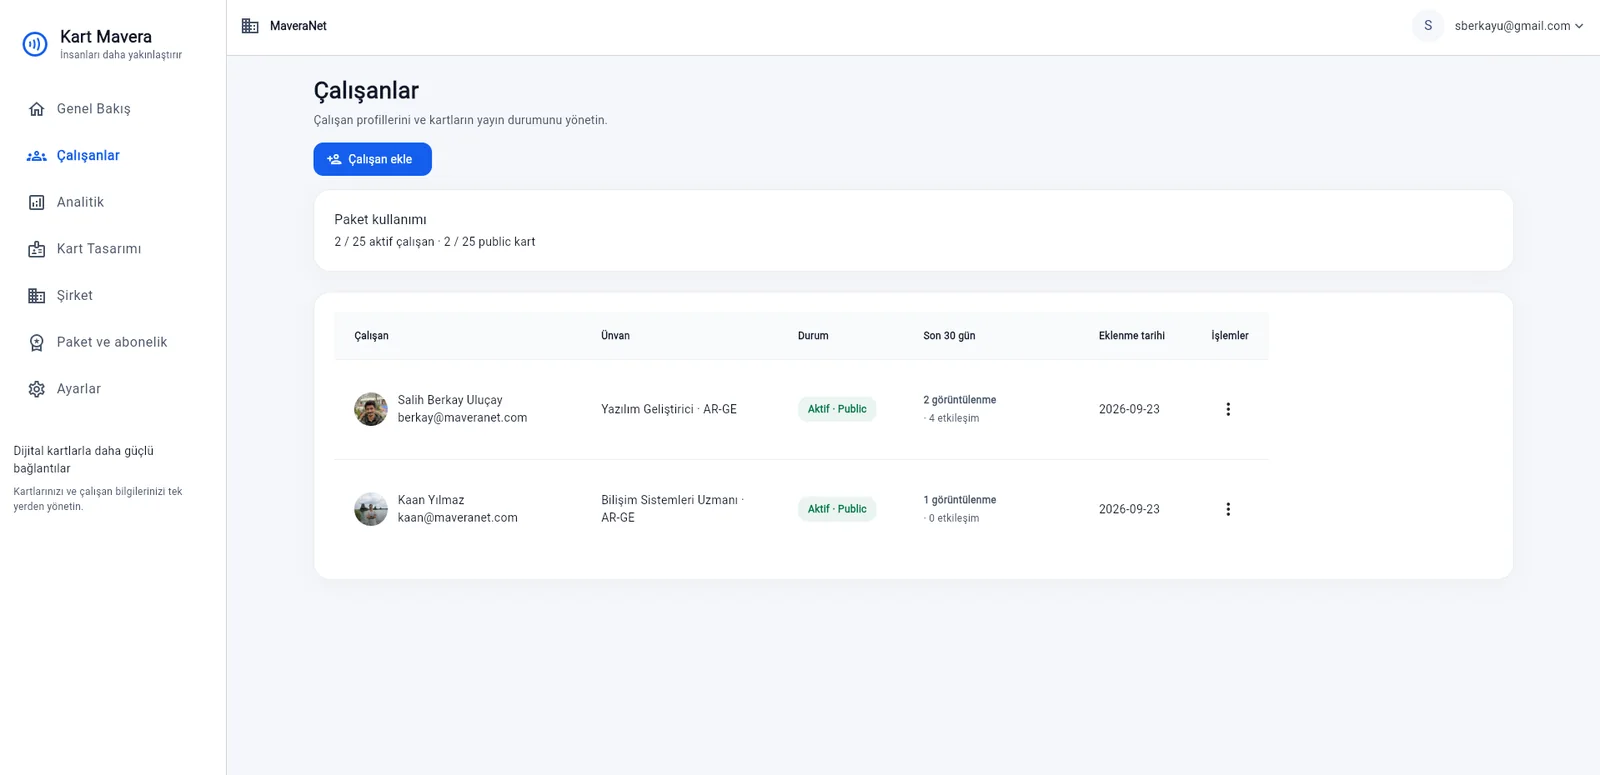Click the title Yazılım Geliştirici · AR-GE
The height and width of the screenshot is (775, 1600).
669,409
